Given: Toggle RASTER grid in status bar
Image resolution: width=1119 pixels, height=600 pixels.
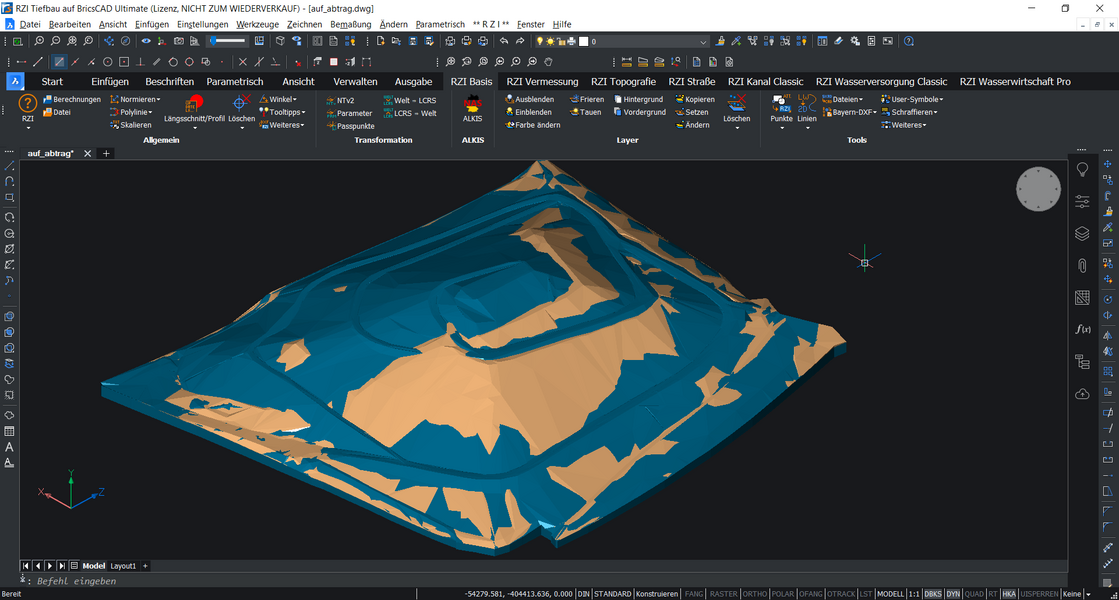Looking at the screenshot, I should coord(723,594).
